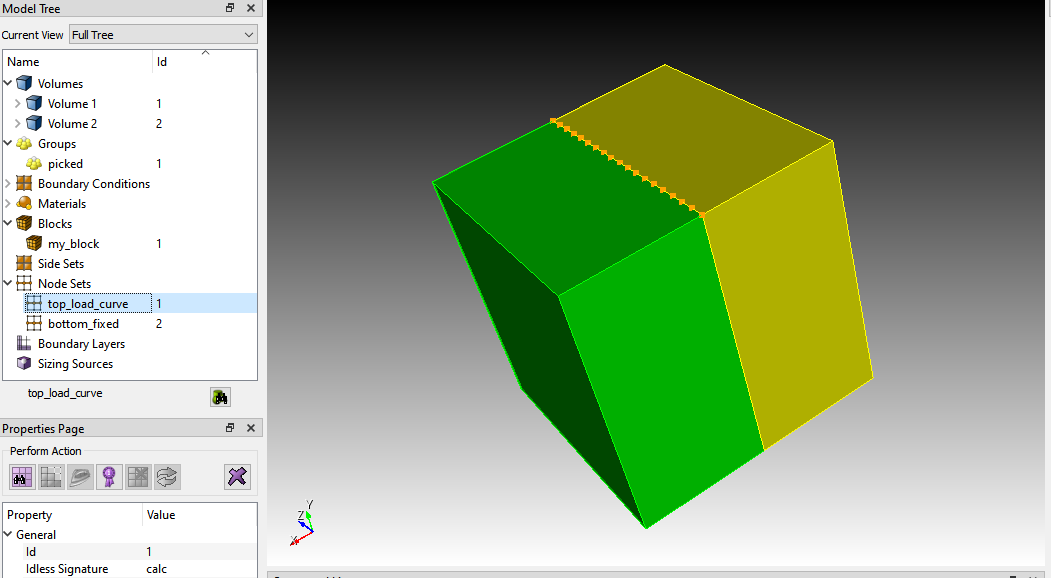Expand the Materials node
This screenshot has width=1051, height=578.
(x=8, y=204)
